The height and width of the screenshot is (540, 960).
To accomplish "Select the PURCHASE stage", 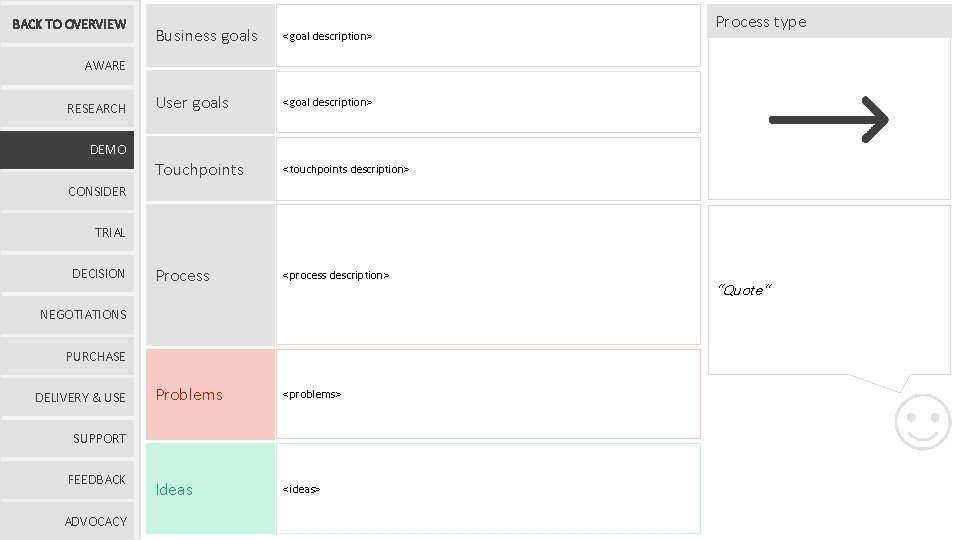I will [68, 356].
